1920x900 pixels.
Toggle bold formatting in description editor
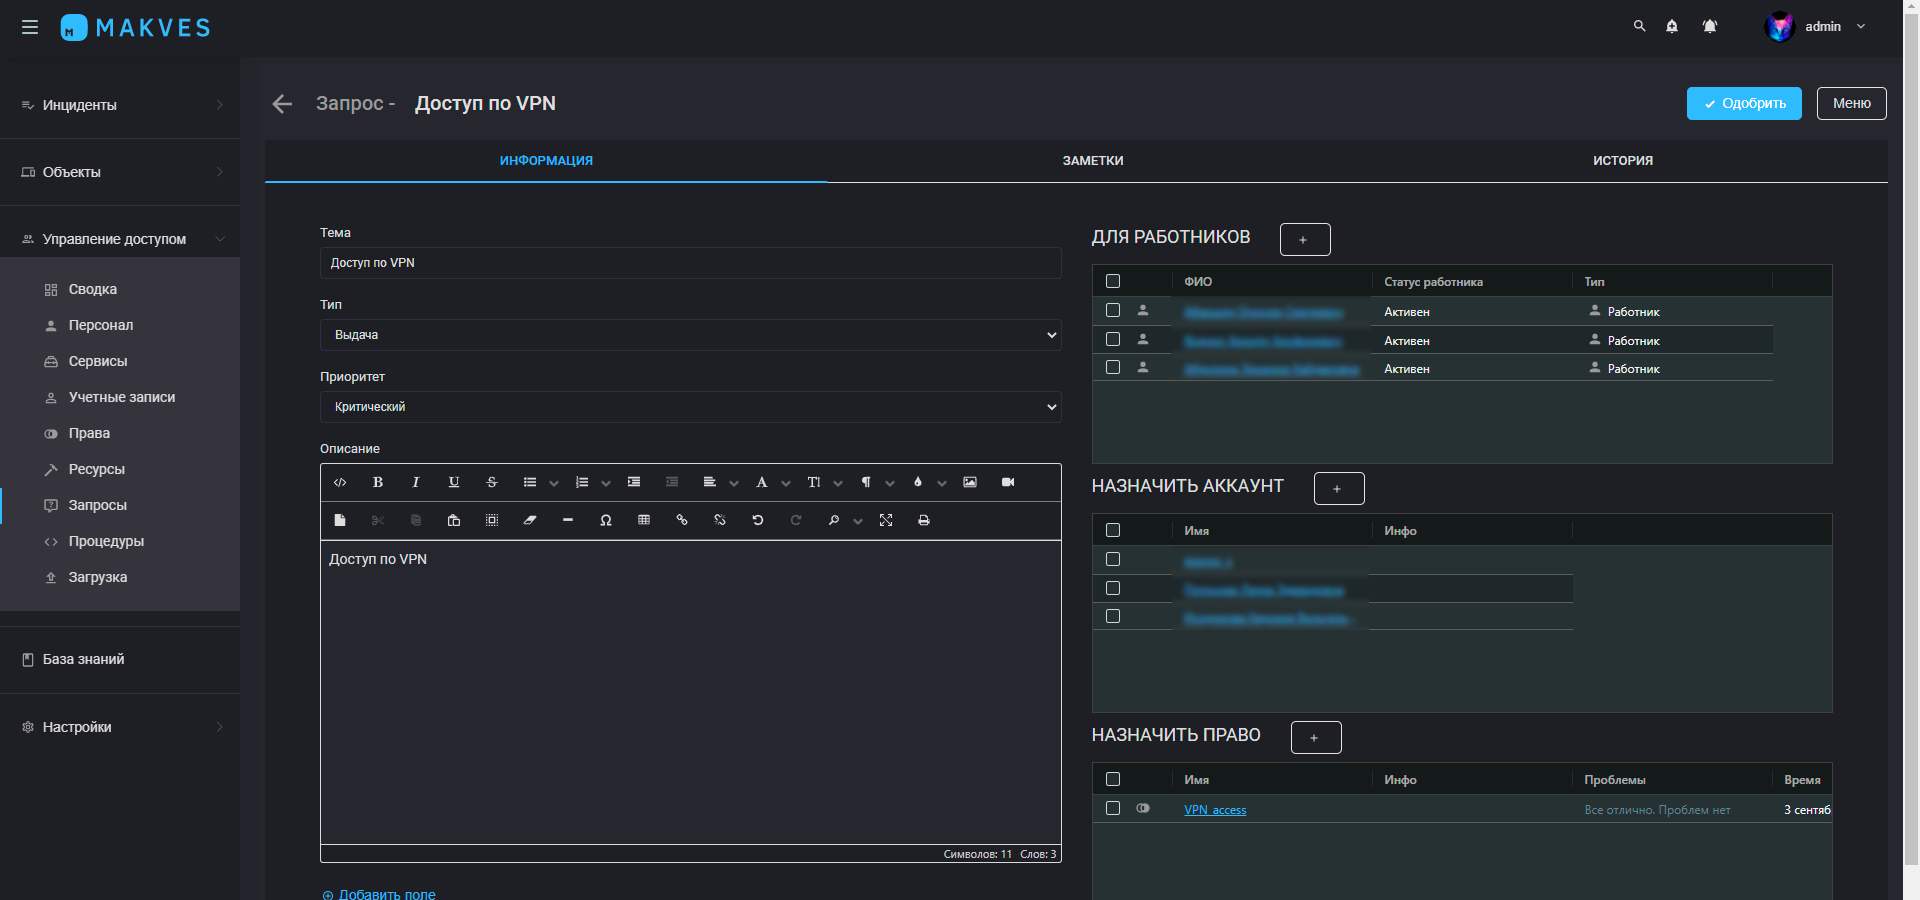378,482
